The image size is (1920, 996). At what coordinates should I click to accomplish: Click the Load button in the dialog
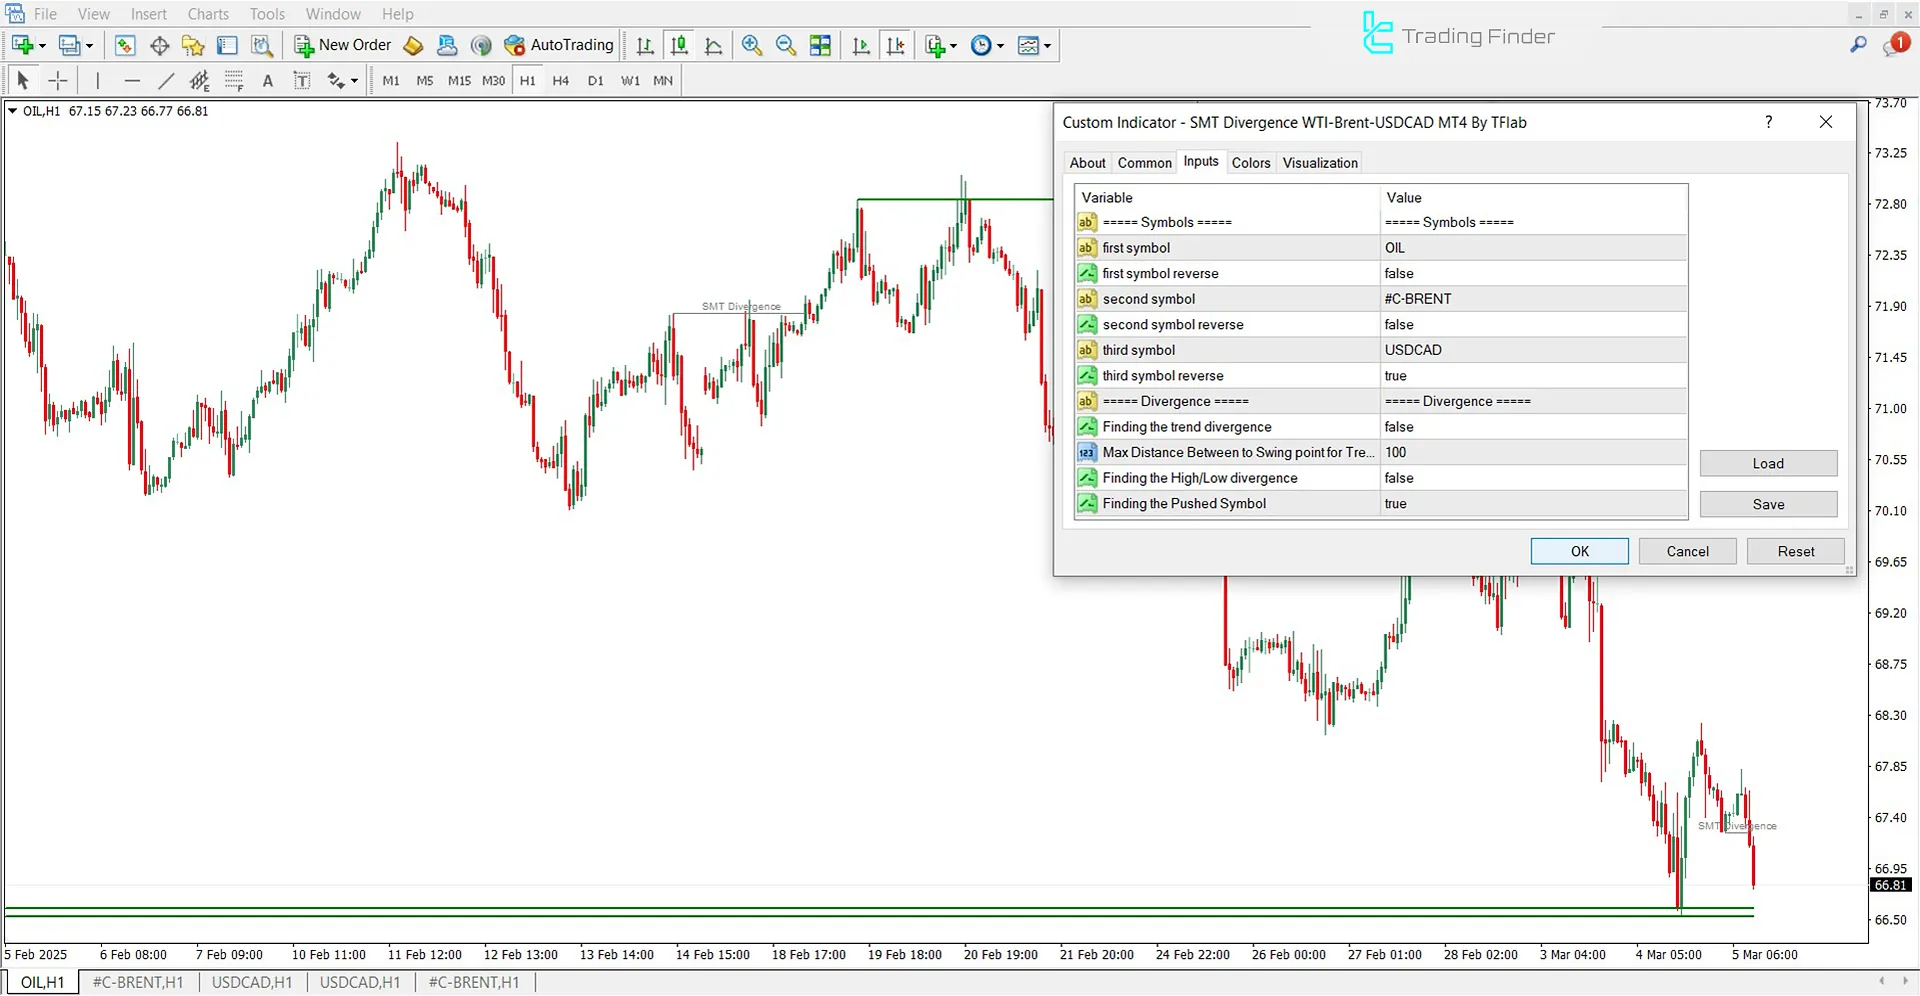point(1768,463)
